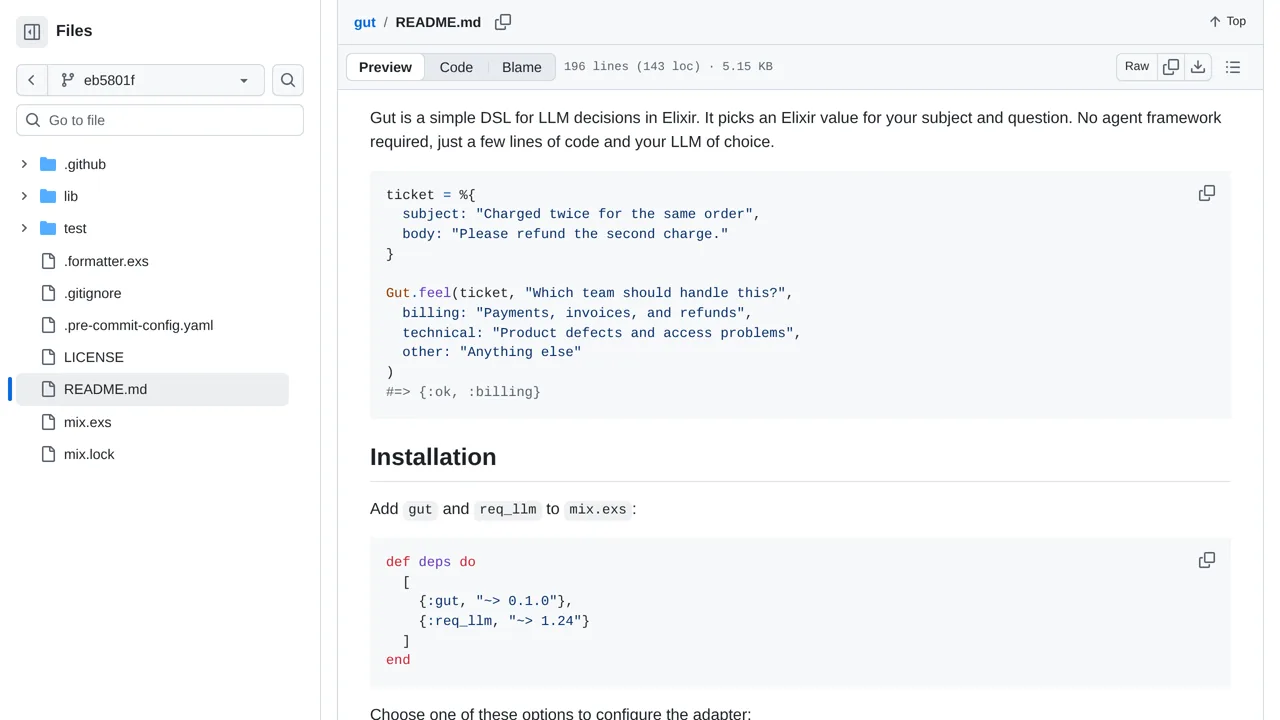Select README.md in the file tree
Image resolution: width=1280 pixels, height=720 pixels.
(152, 389)
